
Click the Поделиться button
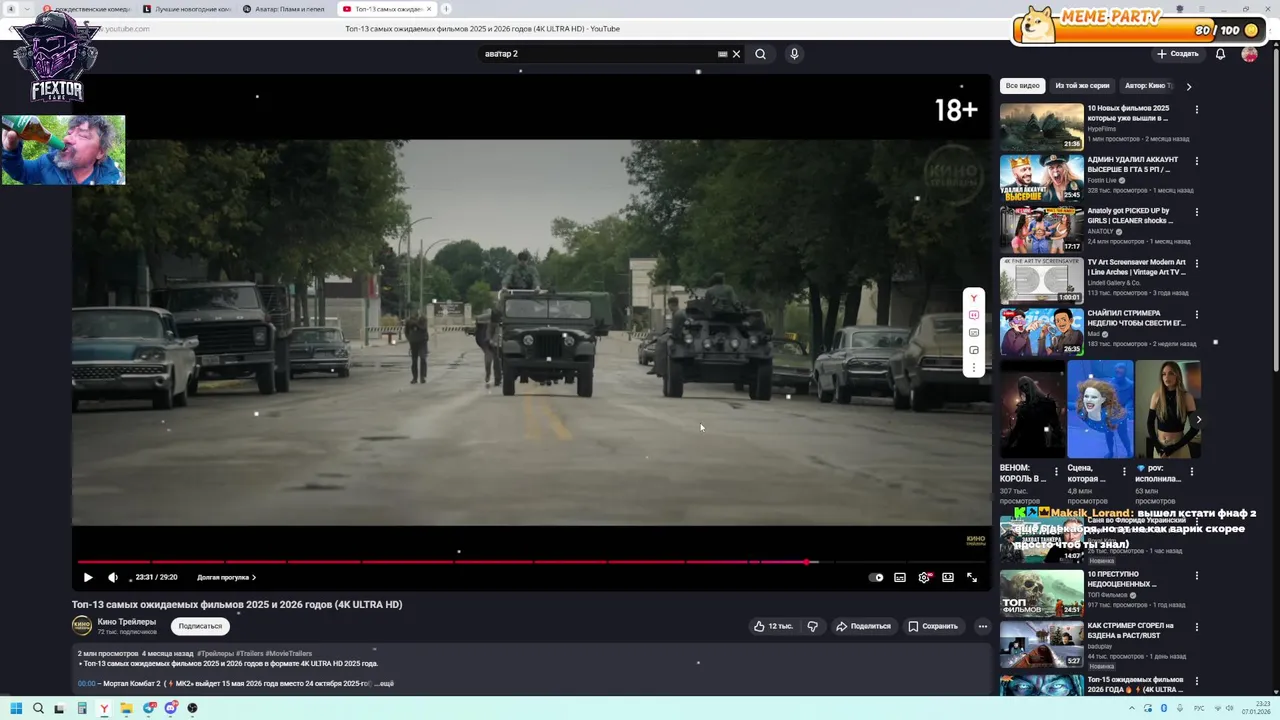(x=863, y=626)
